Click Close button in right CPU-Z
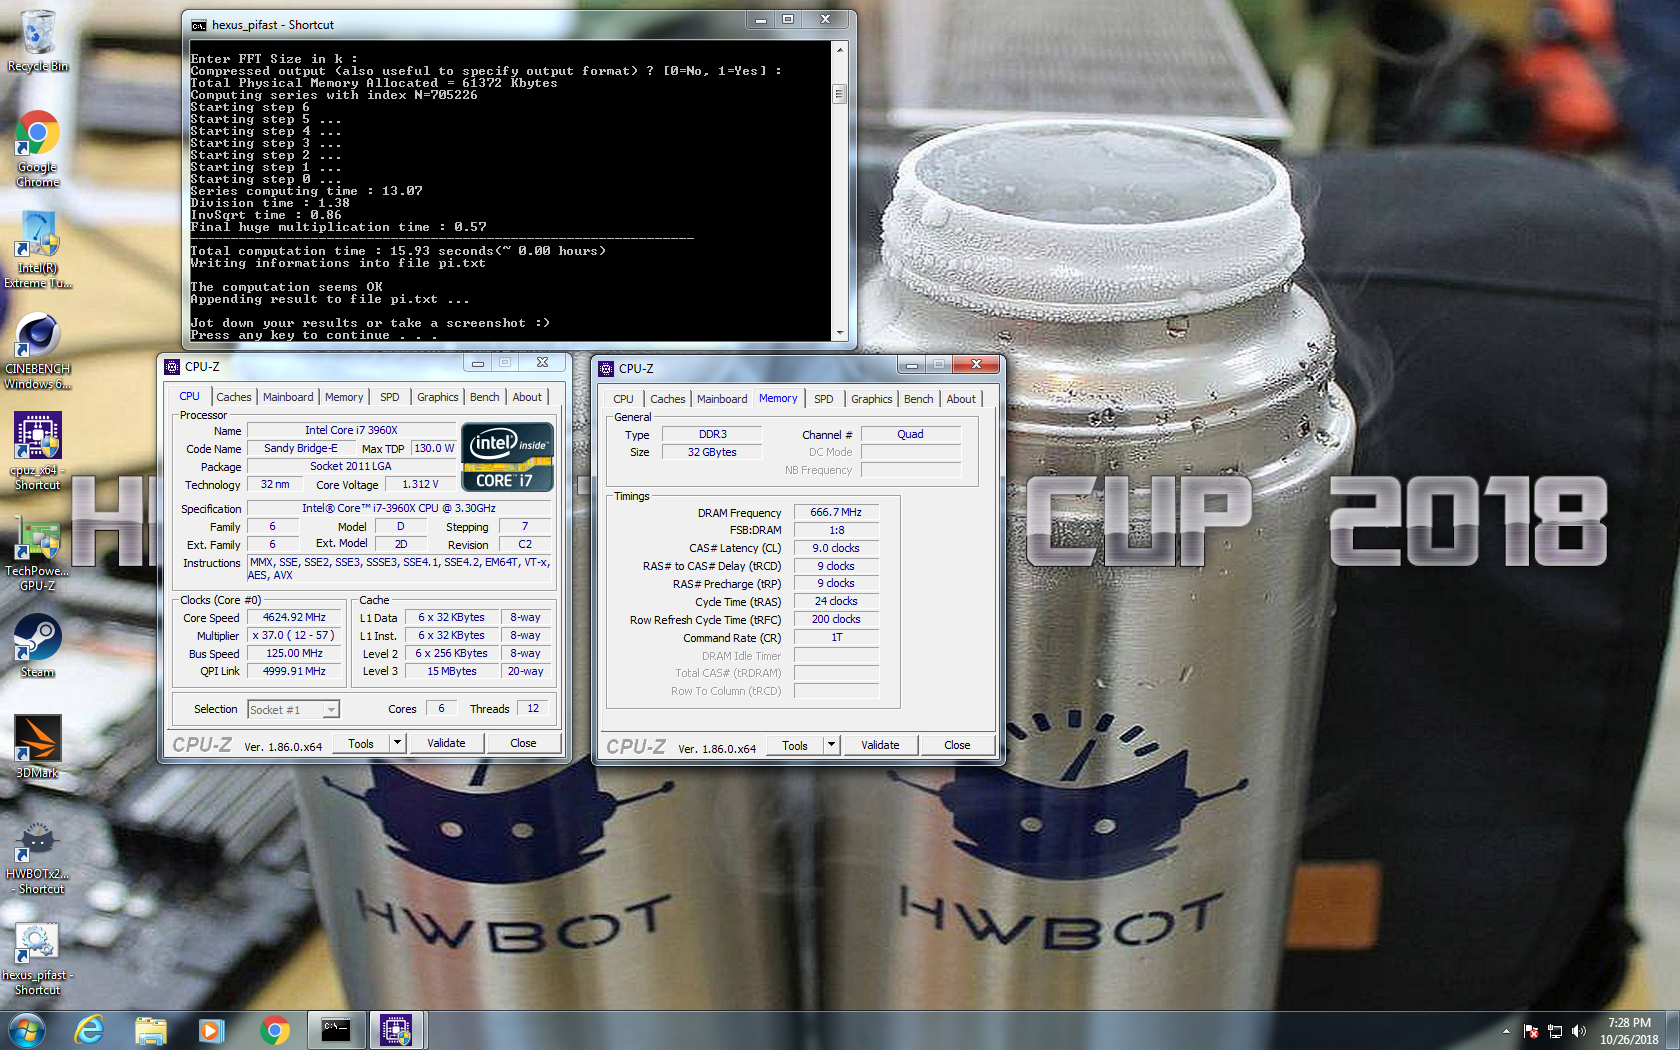The height and width of the screenshot is (1050, 1680). pos(957,745)
